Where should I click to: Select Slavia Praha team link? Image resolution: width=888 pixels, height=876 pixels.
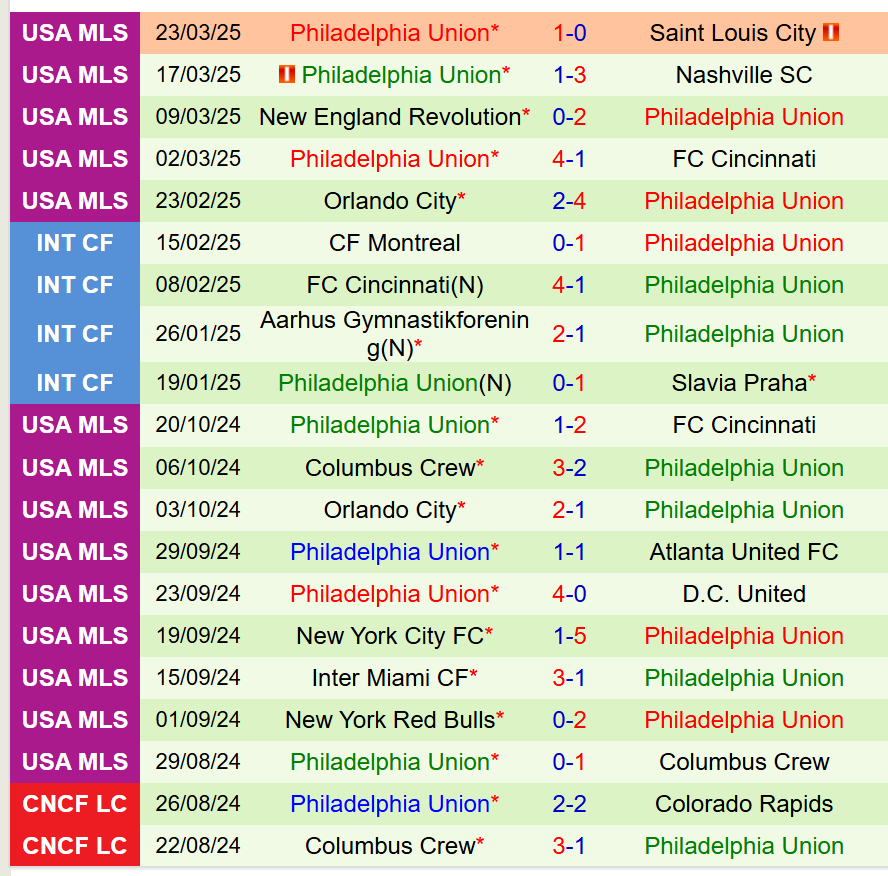click(x=739, y=383)
